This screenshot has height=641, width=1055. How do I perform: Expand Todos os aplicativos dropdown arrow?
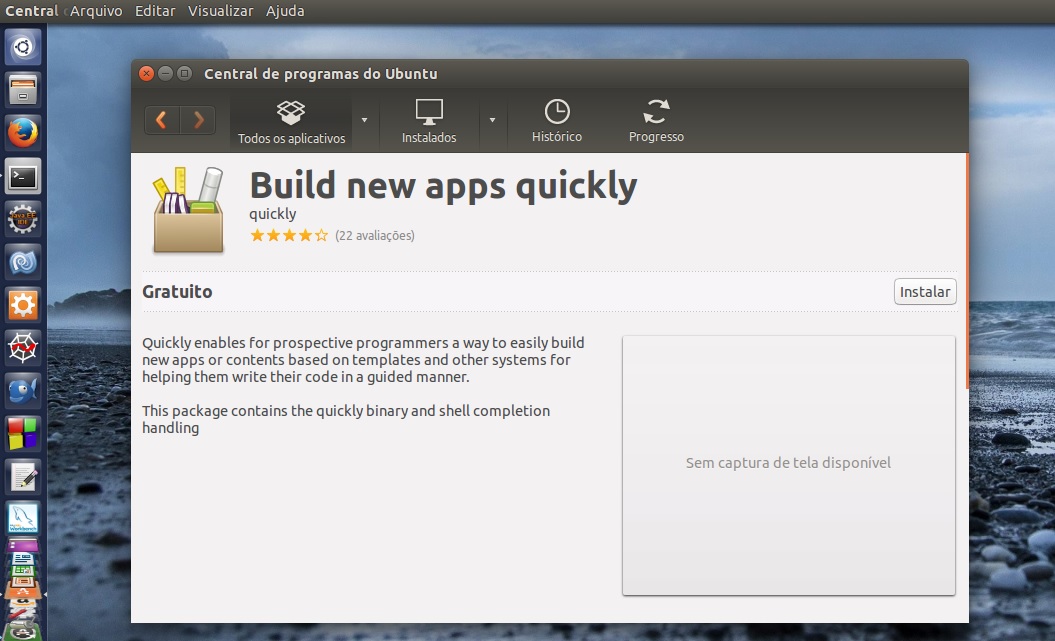[364, 120]
